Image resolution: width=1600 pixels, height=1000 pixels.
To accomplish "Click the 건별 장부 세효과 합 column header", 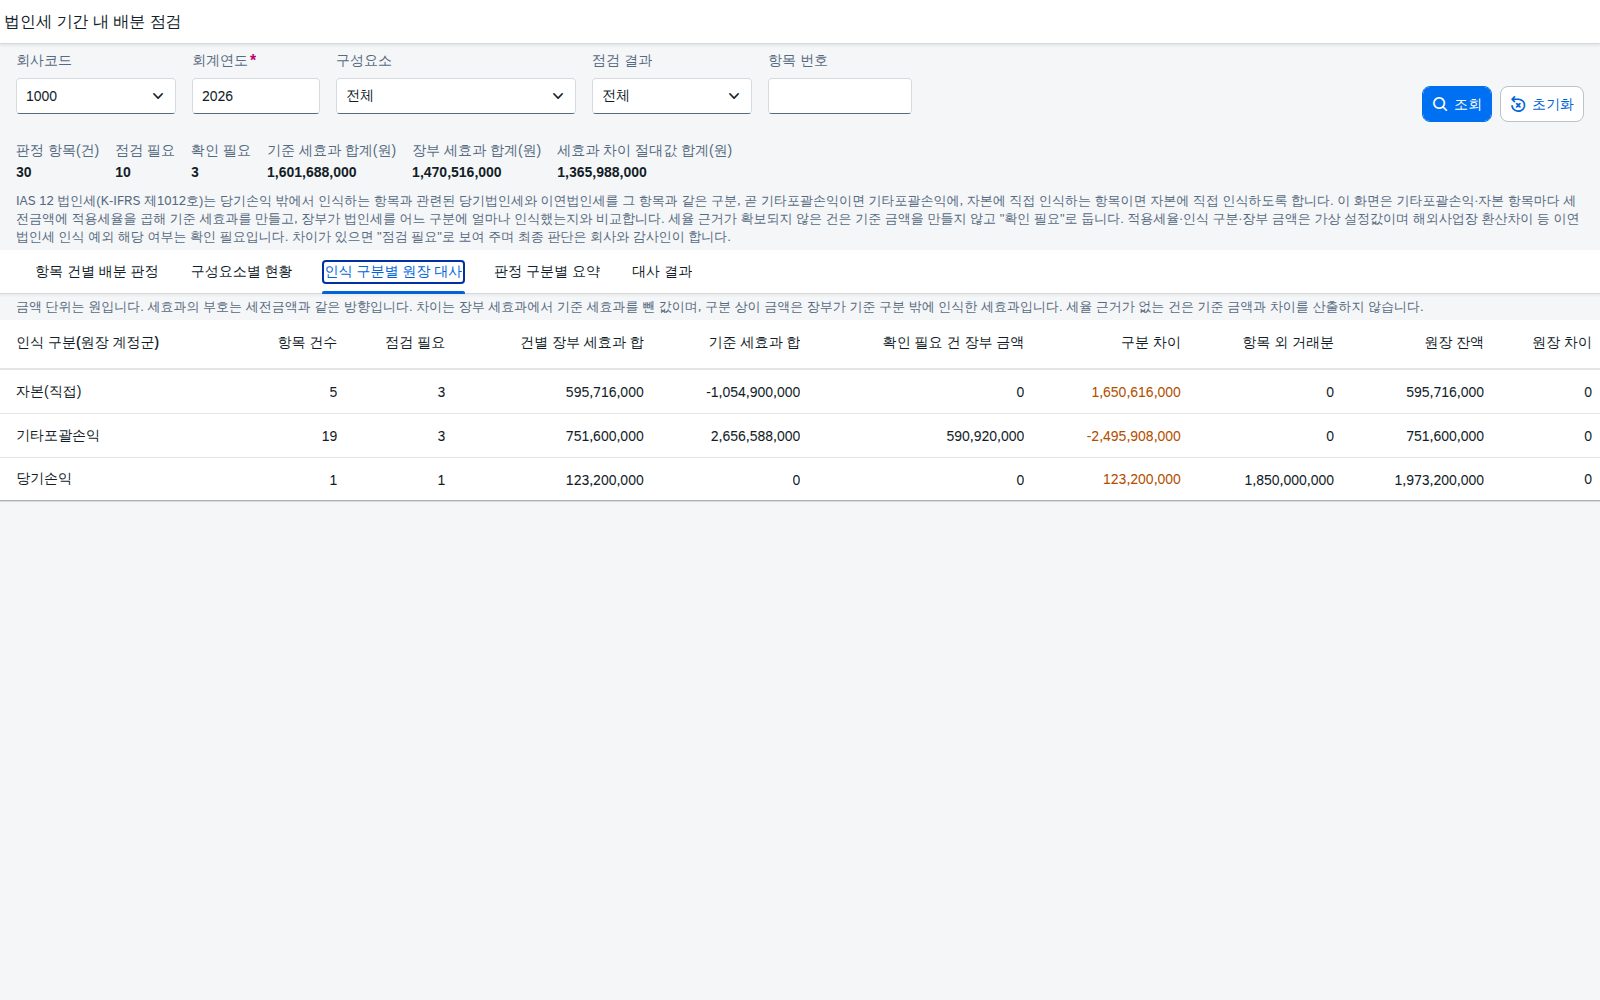I will click(582, 343).
